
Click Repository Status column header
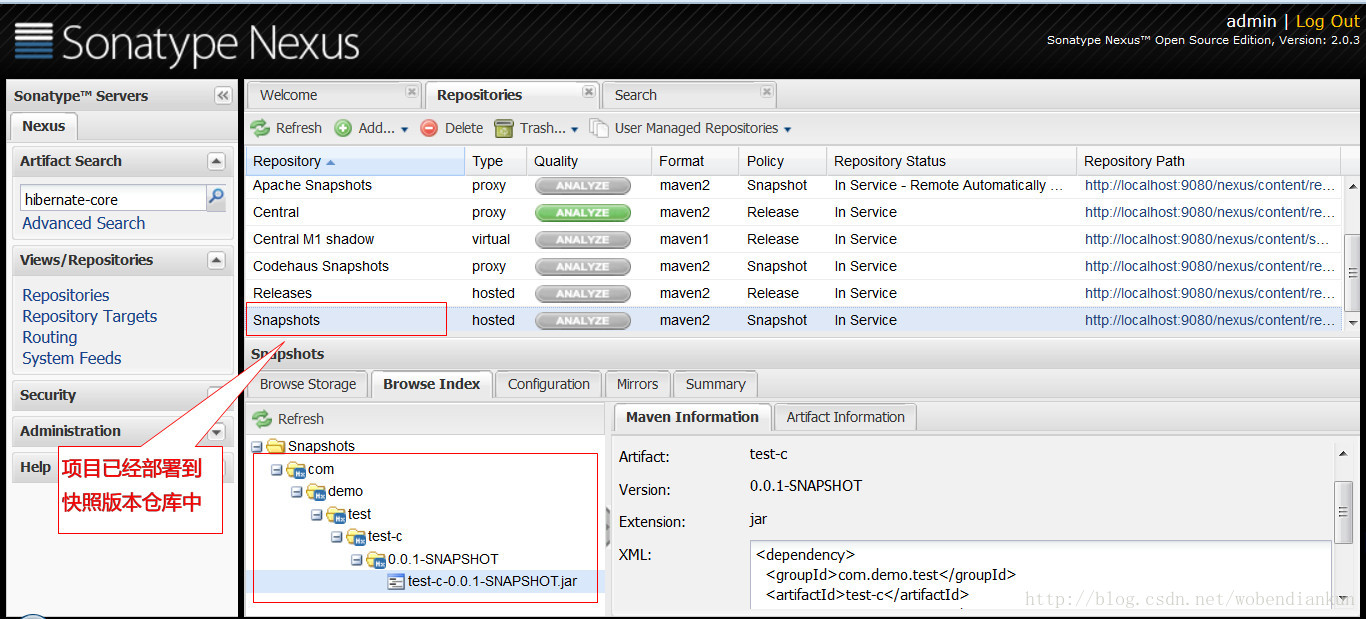coord(951,161)
